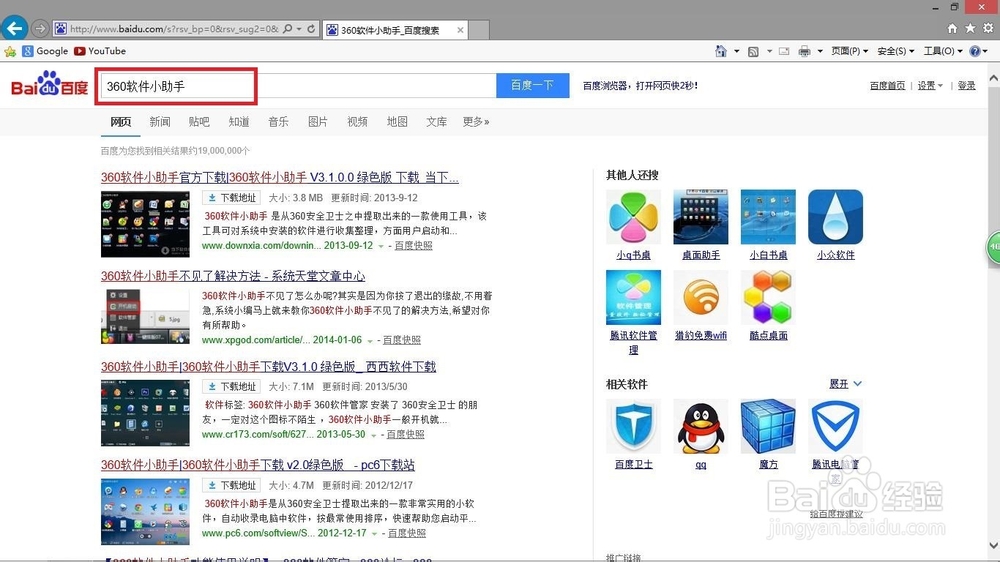Open 小众软件 water drop icon

(x=835, y=217)
